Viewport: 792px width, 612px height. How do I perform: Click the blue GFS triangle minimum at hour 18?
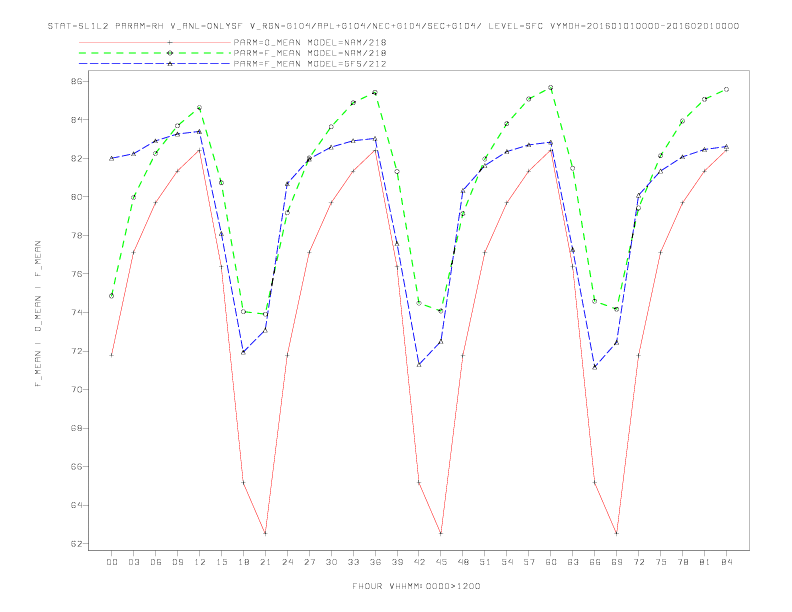[243, 352]
